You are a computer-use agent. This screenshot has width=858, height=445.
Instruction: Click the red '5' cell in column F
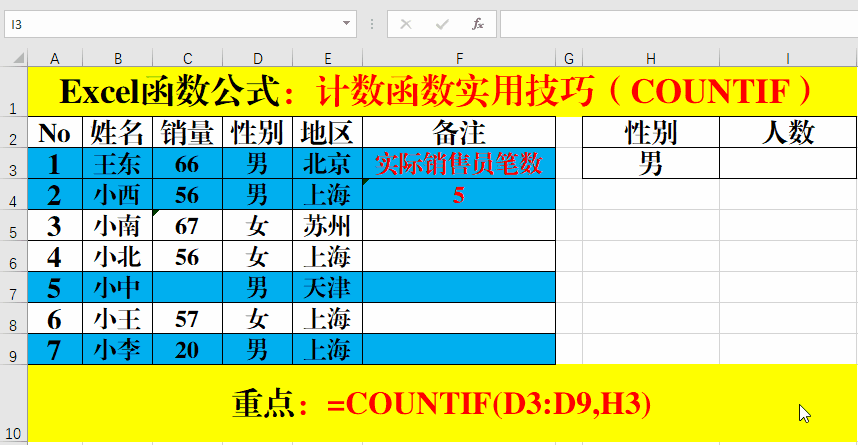tap(459, 194)
